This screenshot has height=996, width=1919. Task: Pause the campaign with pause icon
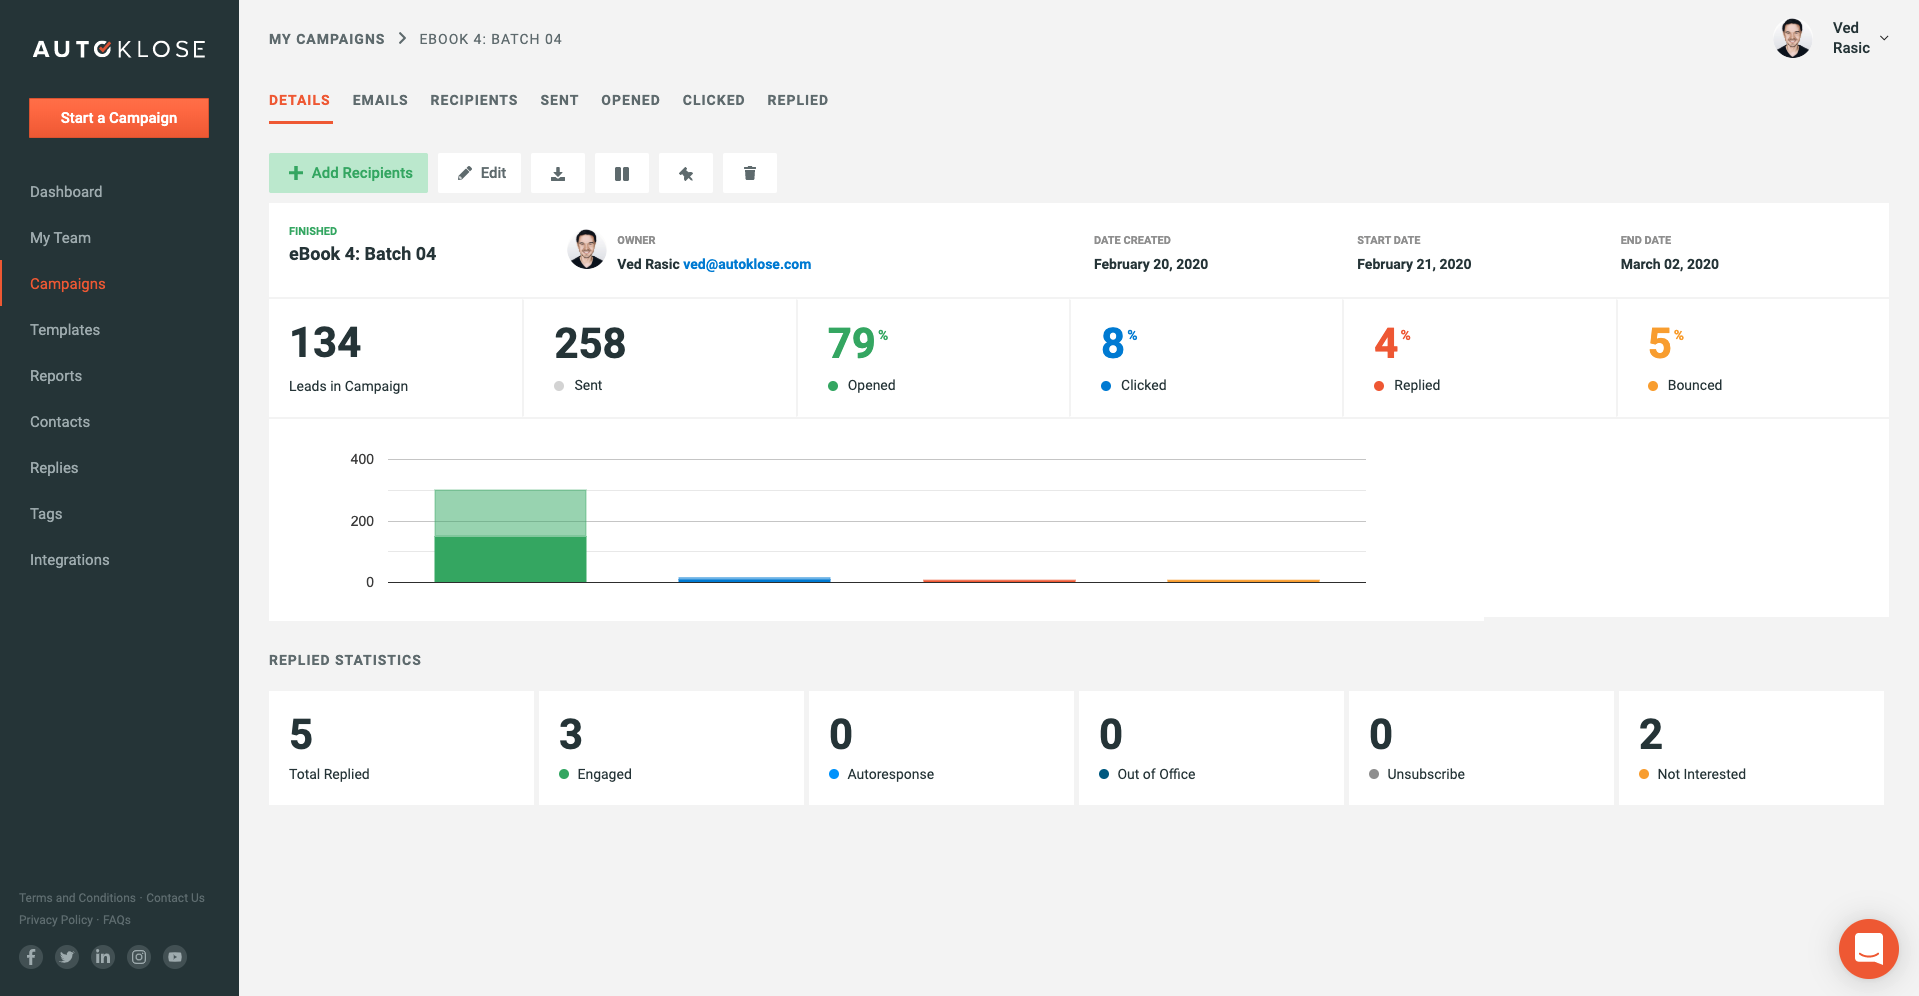click(622, 173)
